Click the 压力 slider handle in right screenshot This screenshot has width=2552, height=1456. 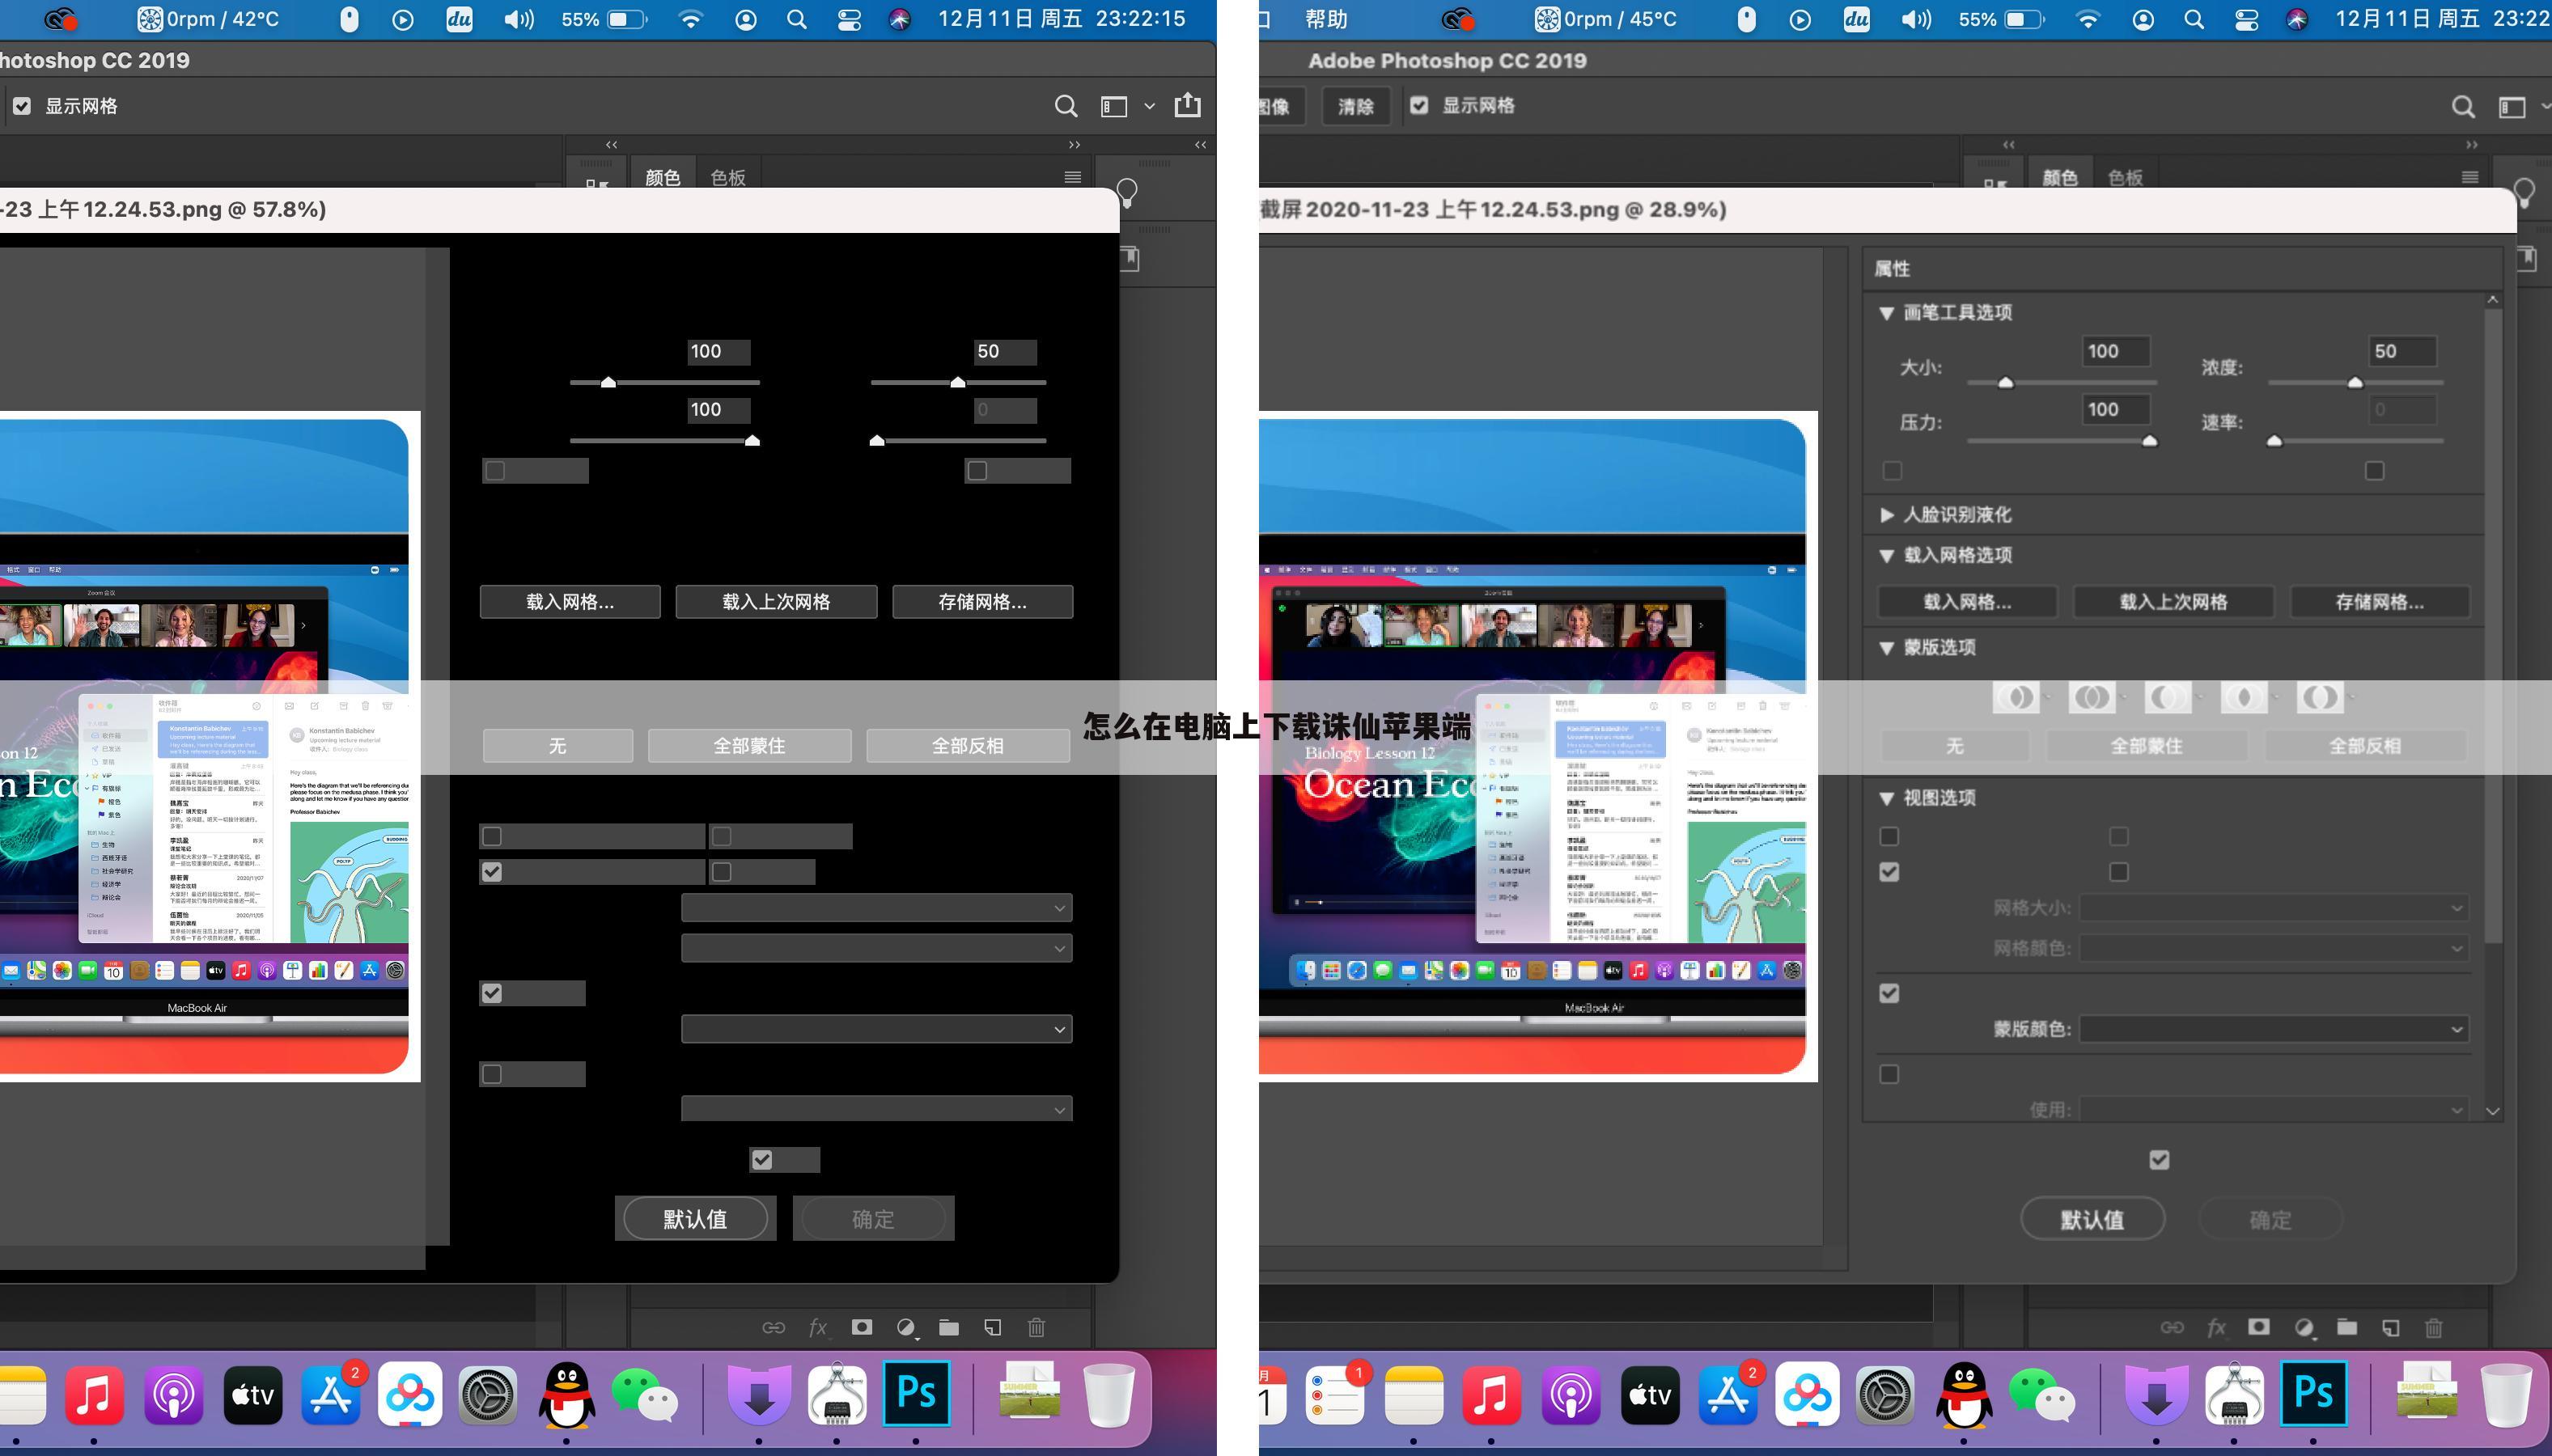pos(2149,440)
